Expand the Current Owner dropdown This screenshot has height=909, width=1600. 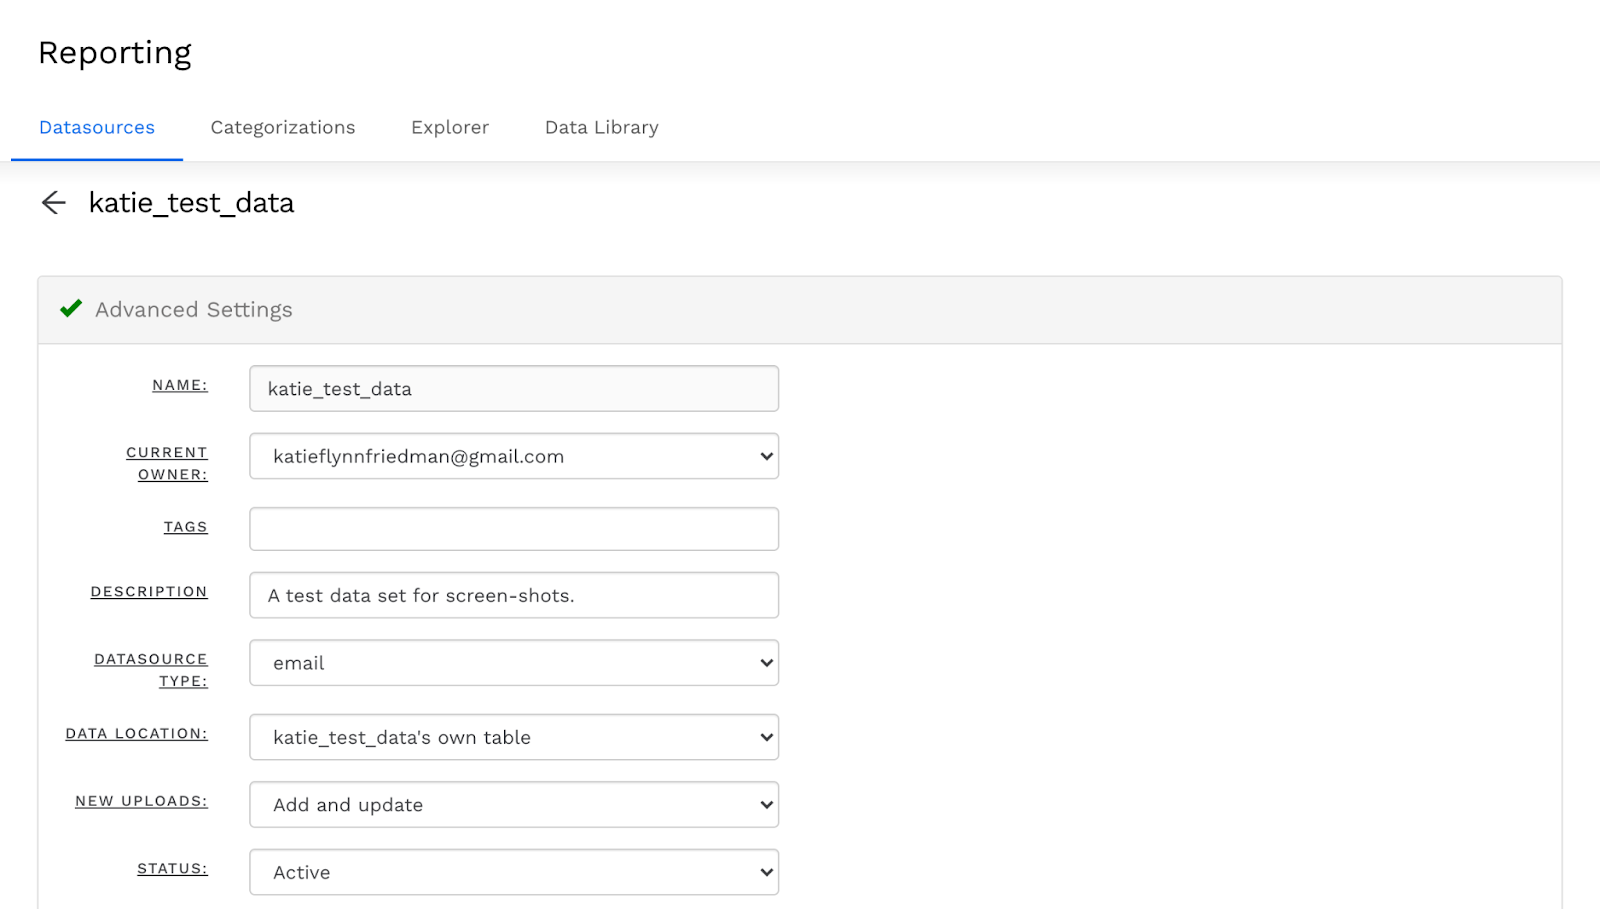(x=513, y=457)
